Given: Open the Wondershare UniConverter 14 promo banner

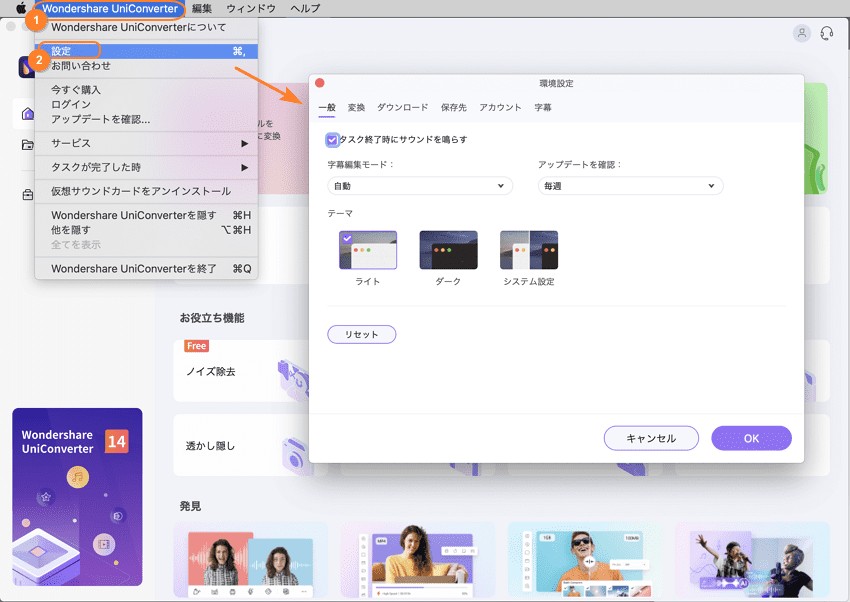Looking at the screenshot, I should [78, 497].
